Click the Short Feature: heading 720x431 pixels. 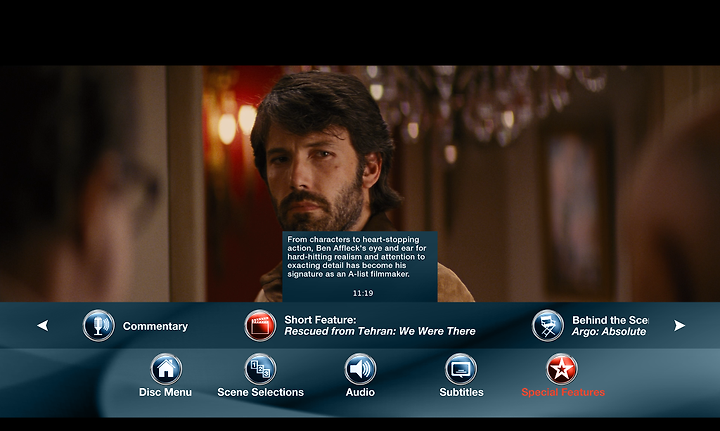(x=320, y=320)
